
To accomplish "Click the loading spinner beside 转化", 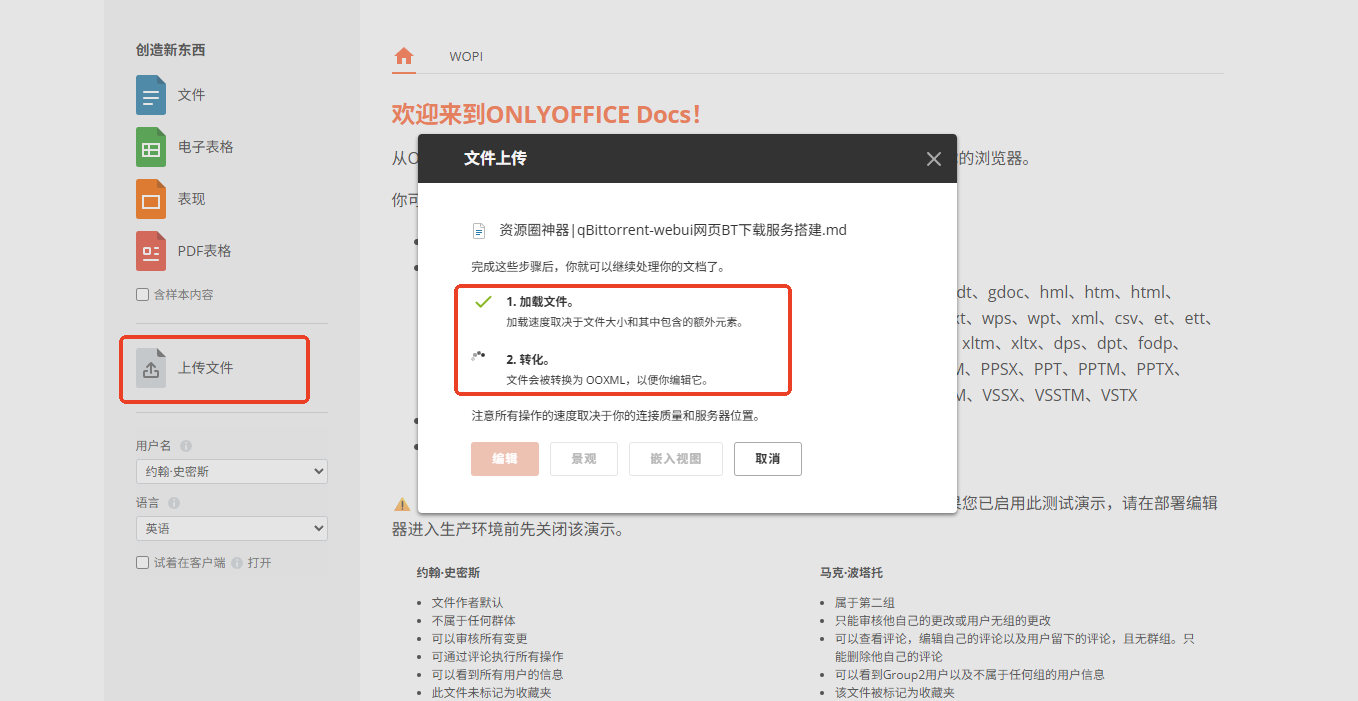I will (x=479, y=355).
